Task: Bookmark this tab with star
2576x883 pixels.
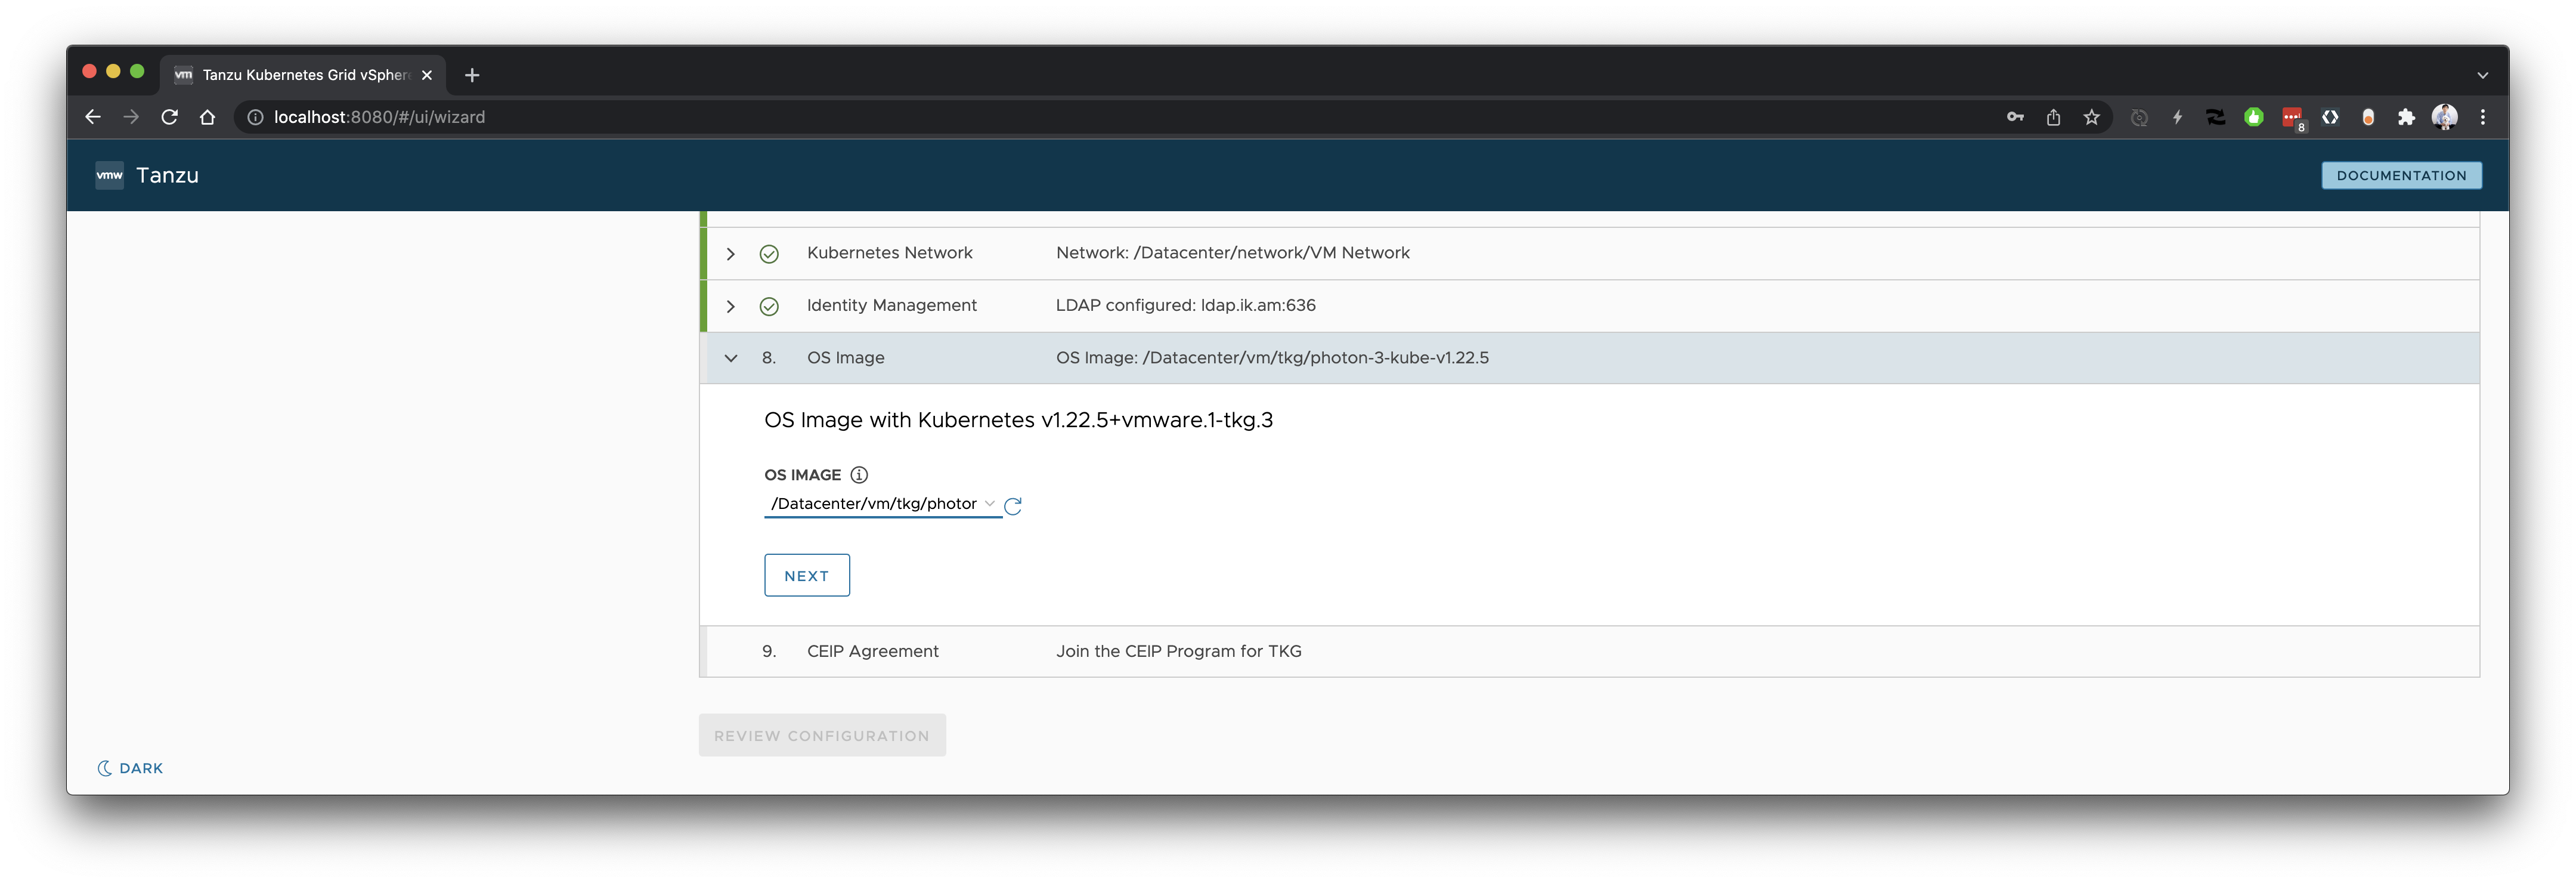Action: pos(2091,117)
